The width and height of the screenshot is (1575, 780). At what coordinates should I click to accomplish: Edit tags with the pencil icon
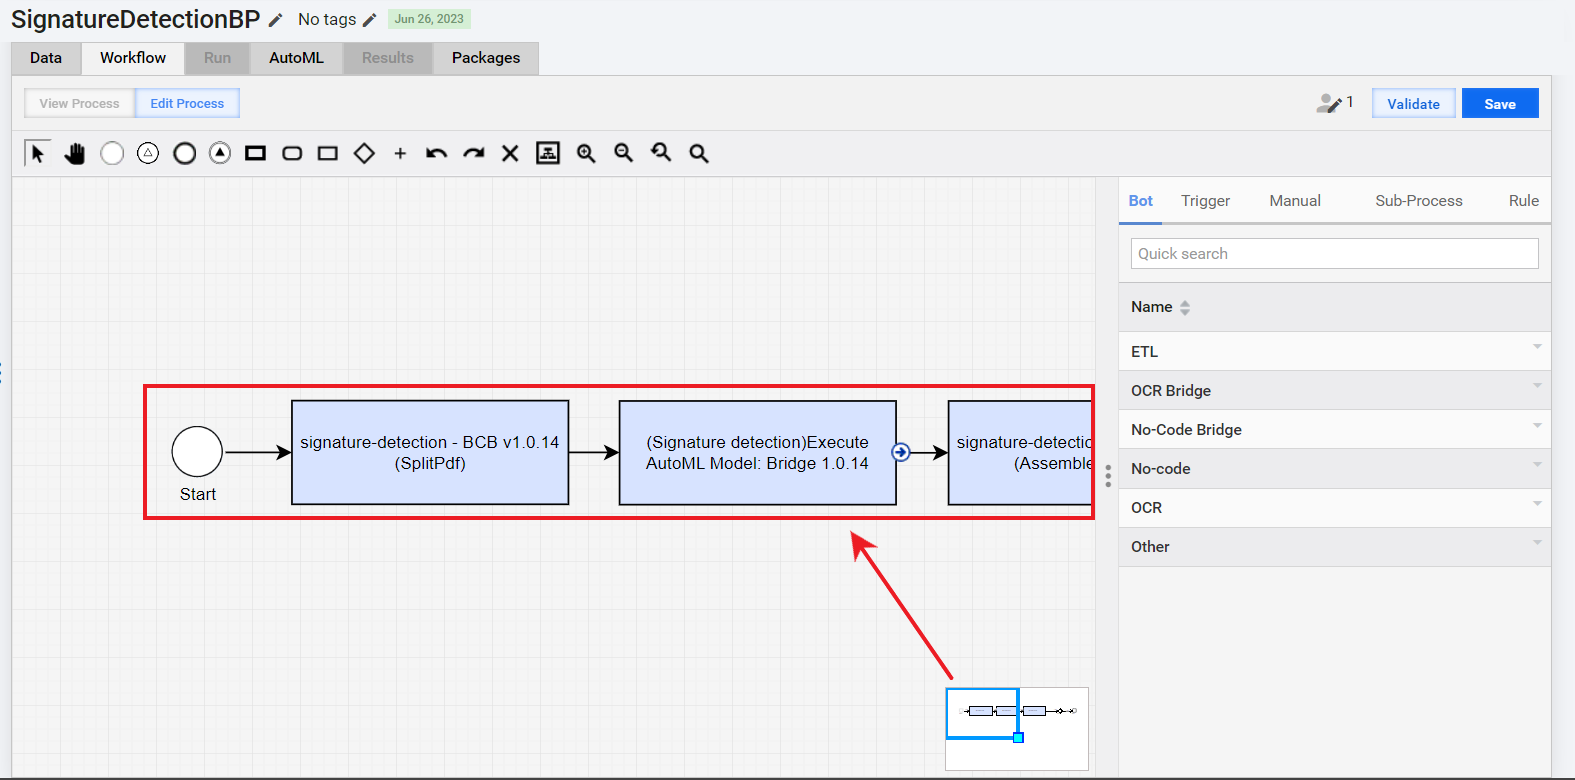(x=369, y=20)
